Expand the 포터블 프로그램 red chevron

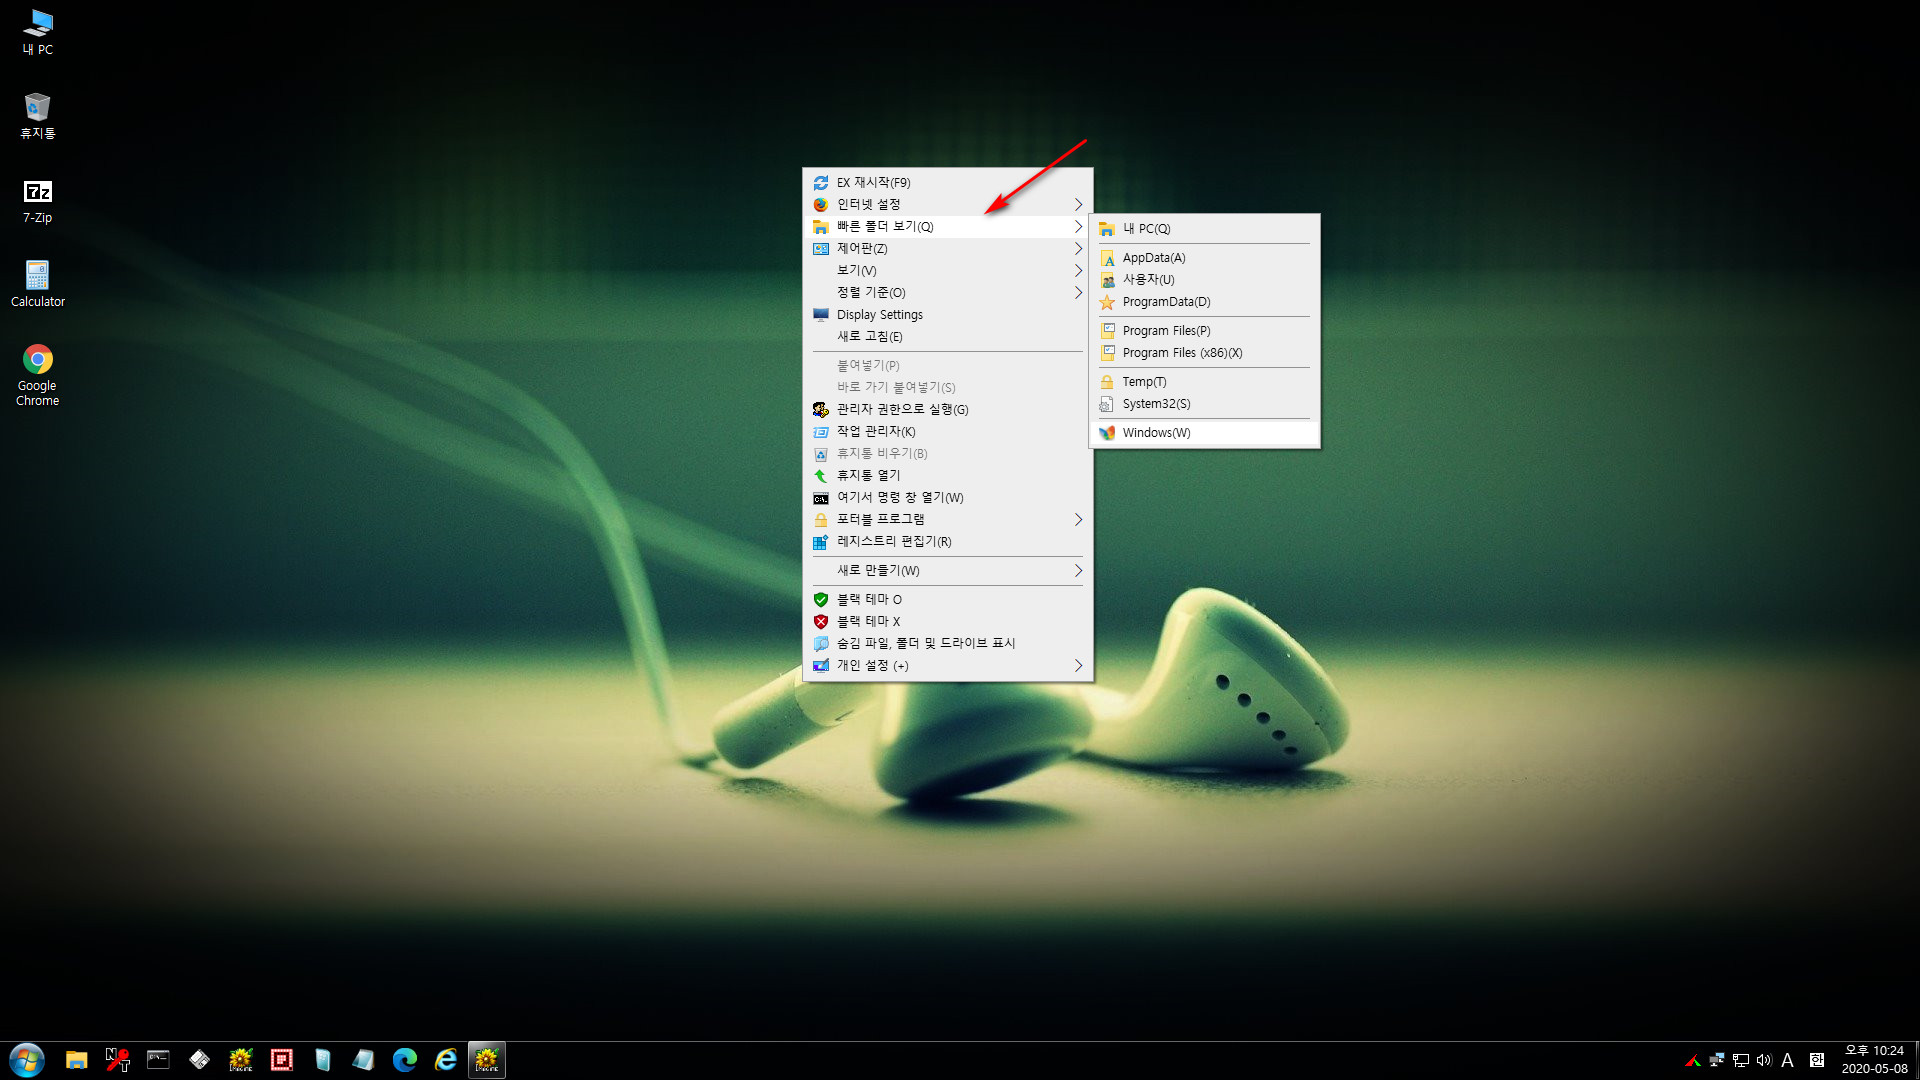click(x=1078, y=520)
